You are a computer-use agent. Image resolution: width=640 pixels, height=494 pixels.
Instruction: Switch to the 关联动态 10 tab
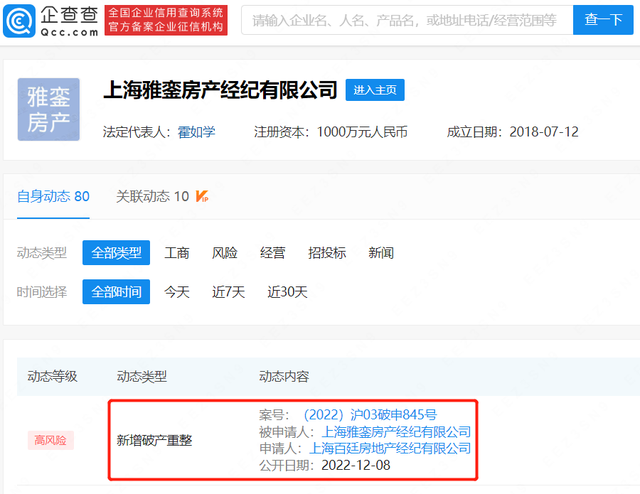152,196
